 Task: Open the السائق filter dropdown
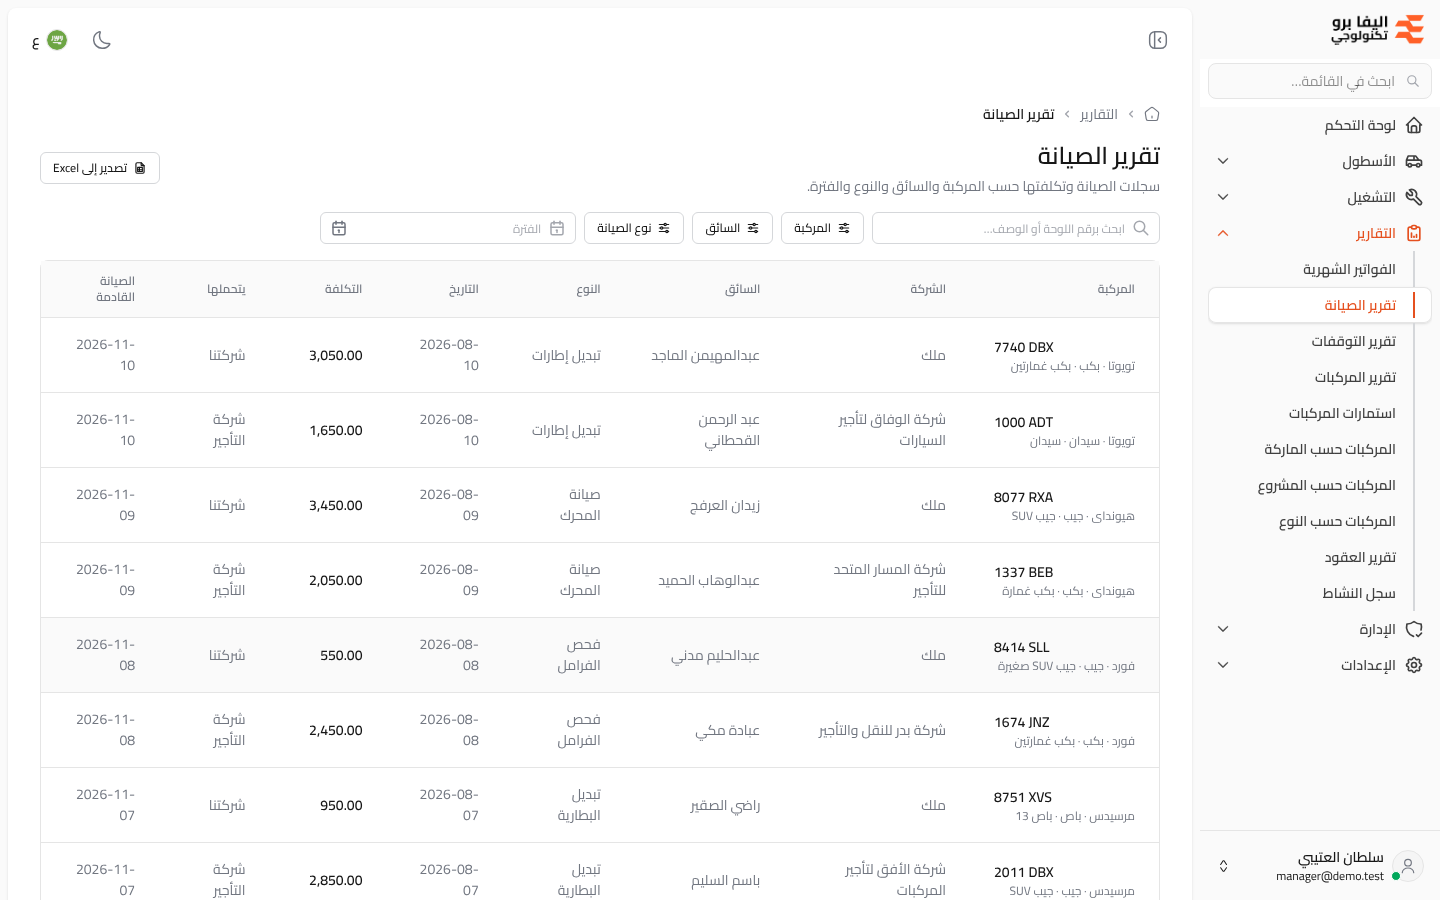(732, 228)
